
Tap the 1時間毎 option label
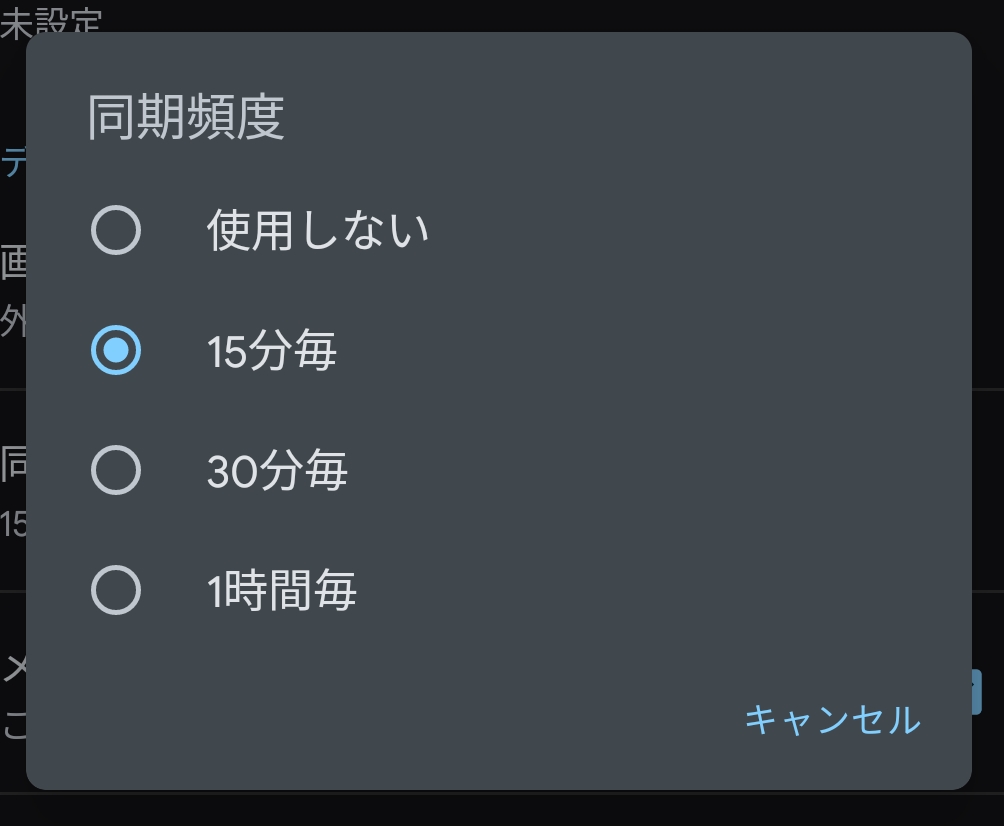click(x=282, y=590)
